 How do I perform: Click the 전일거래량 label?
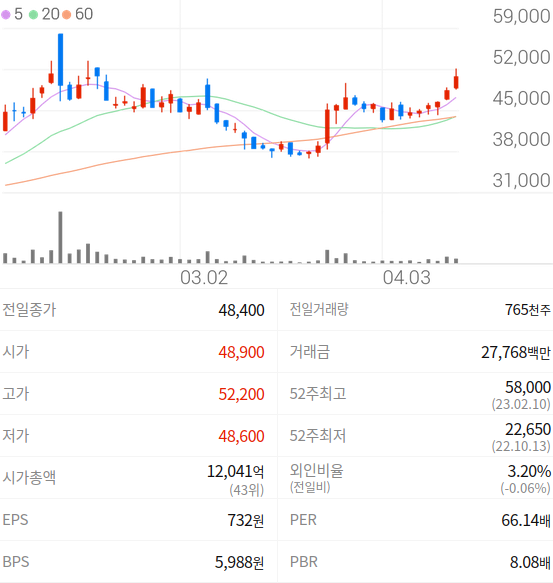click(319, 309)
